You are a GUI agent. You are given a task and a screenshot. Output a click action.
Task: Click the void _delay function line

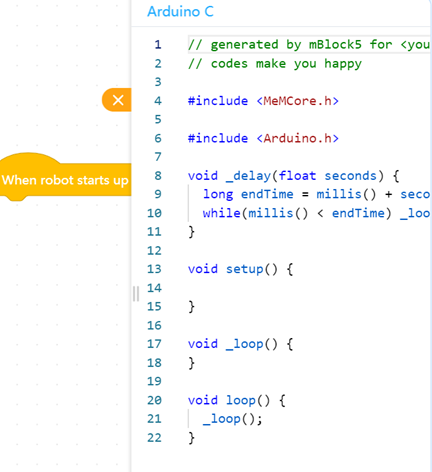coord(293,176)
